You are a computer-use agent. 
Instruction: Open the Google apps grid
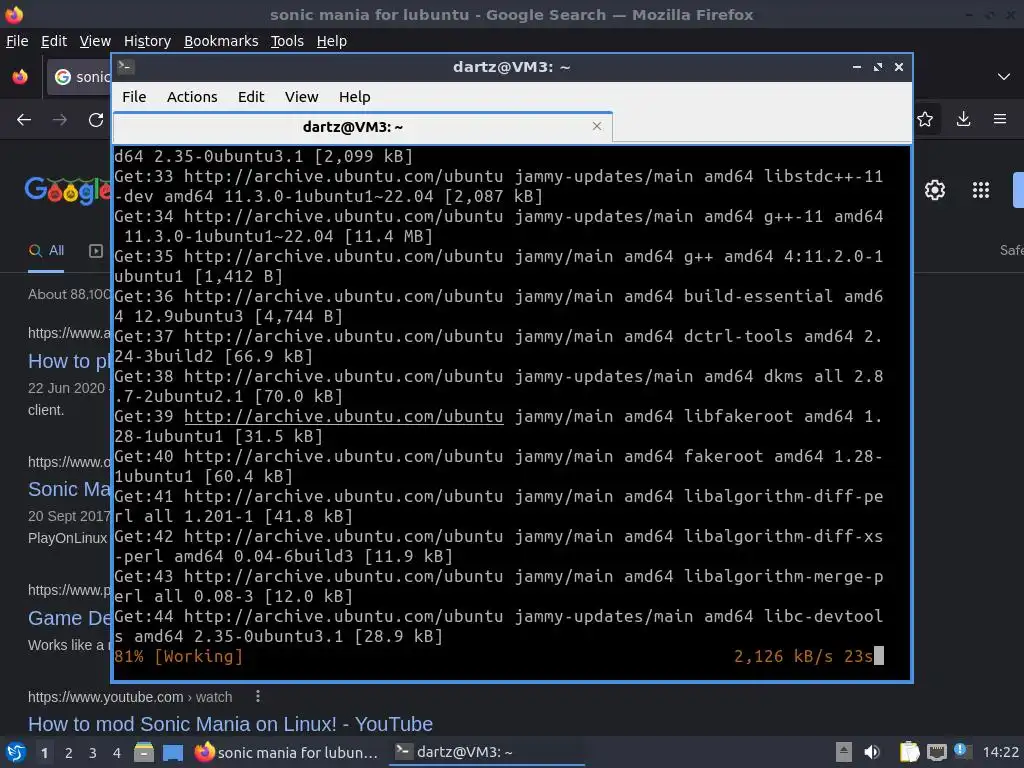(x=981, y=190)
